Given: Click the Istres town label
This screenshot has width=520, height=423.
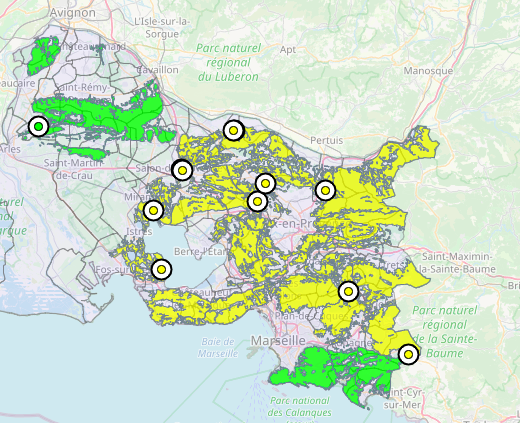Looking at the screenshot, I should pyautogui.click(x=139, y=231).
